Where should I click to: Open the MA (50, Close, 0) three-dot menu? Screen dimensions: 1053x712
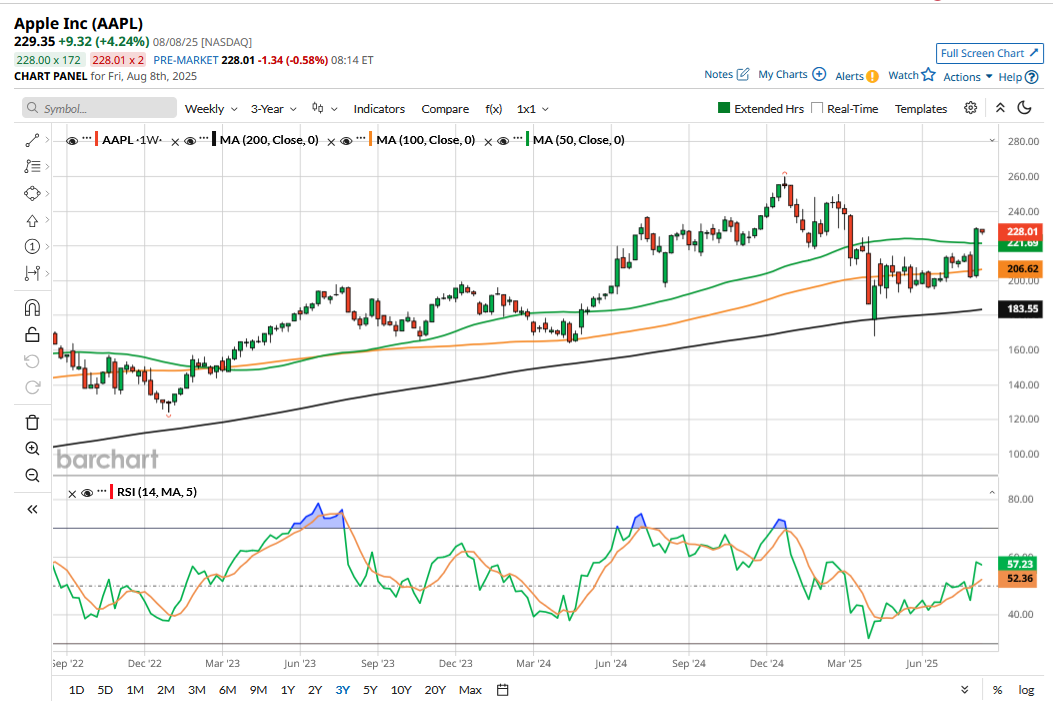(x=517, y=139)
